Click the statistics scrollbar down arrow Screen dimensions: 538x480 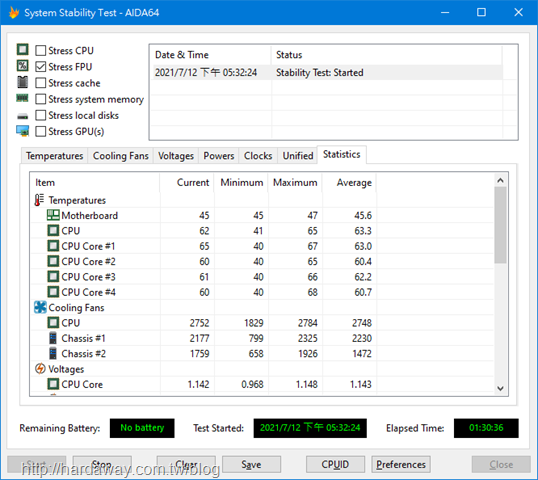(x=500, y=388)
